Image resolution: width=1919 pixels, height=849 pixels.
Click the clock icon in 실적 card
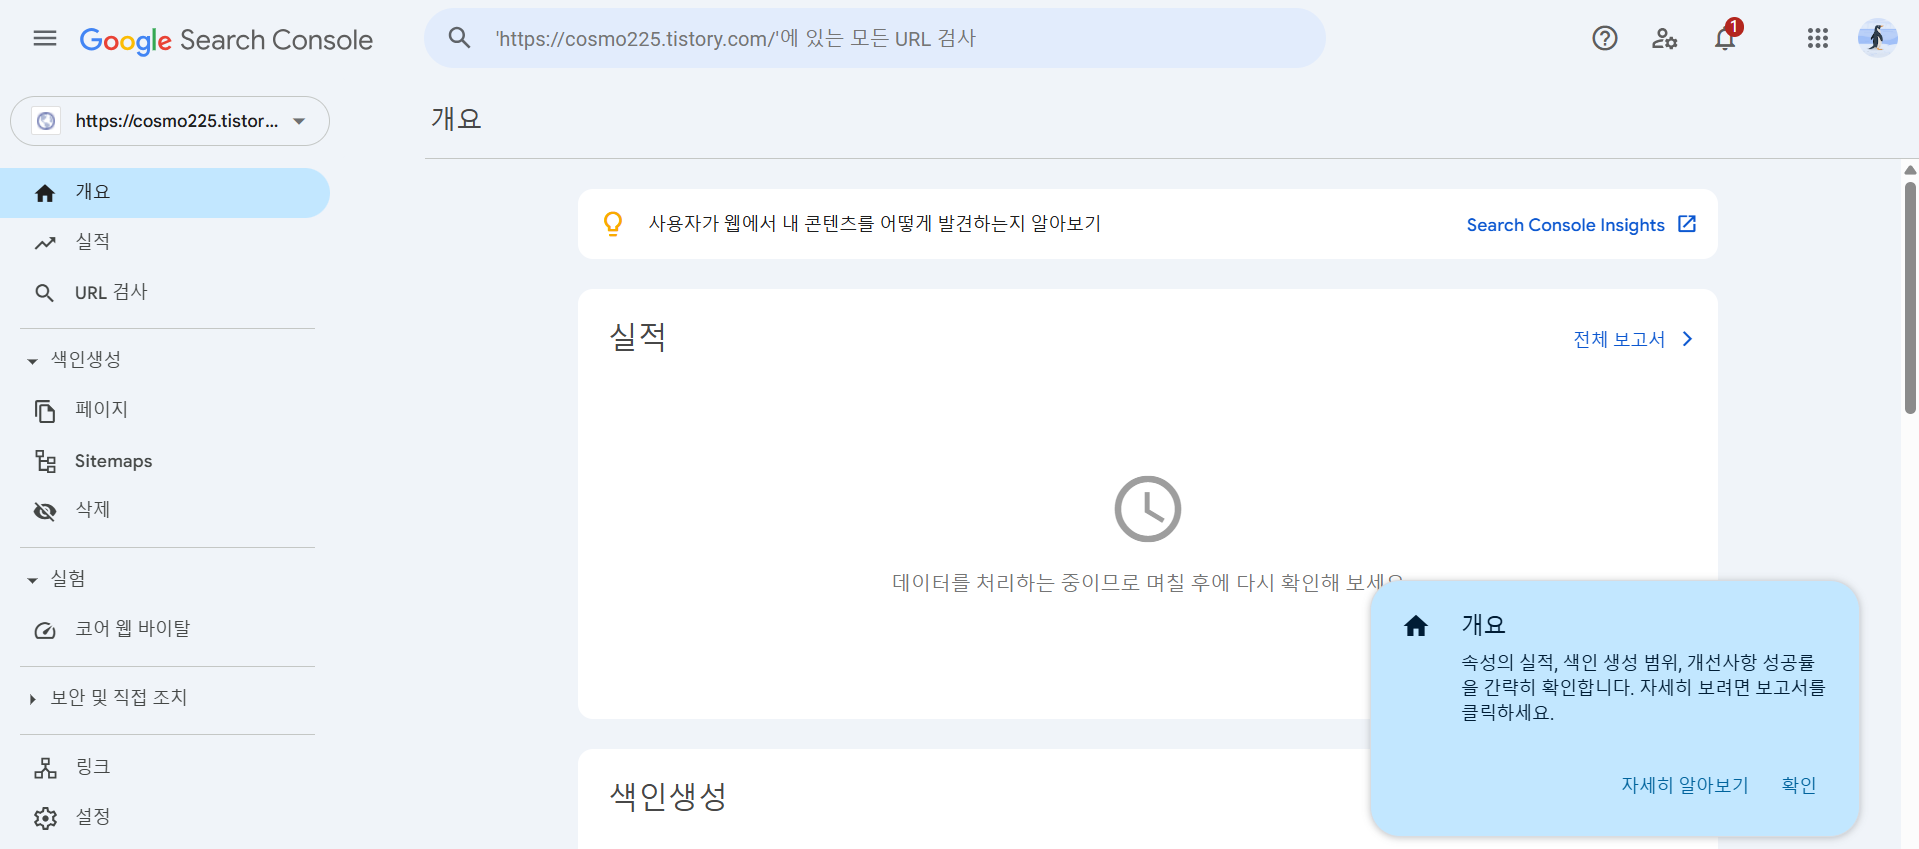point(1148,509)
